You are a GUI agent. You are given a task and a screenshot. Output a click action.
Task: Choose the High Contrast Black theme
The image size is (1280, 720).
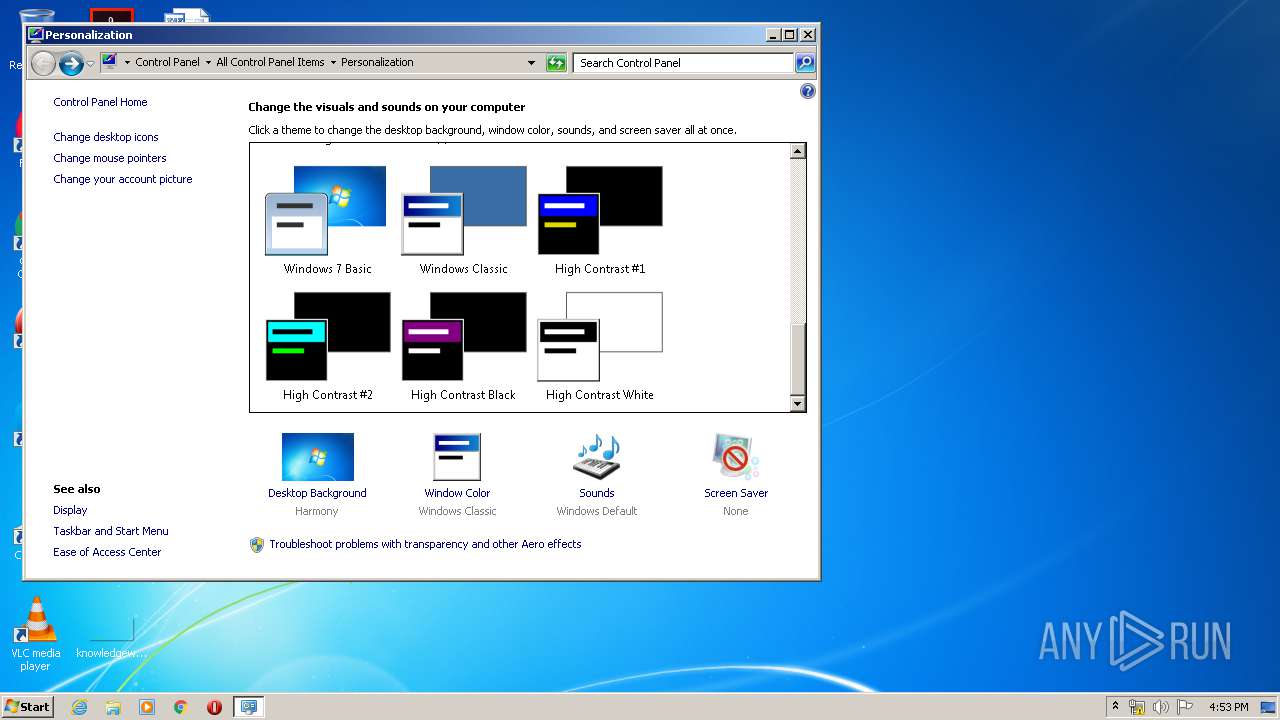(463, 347)
